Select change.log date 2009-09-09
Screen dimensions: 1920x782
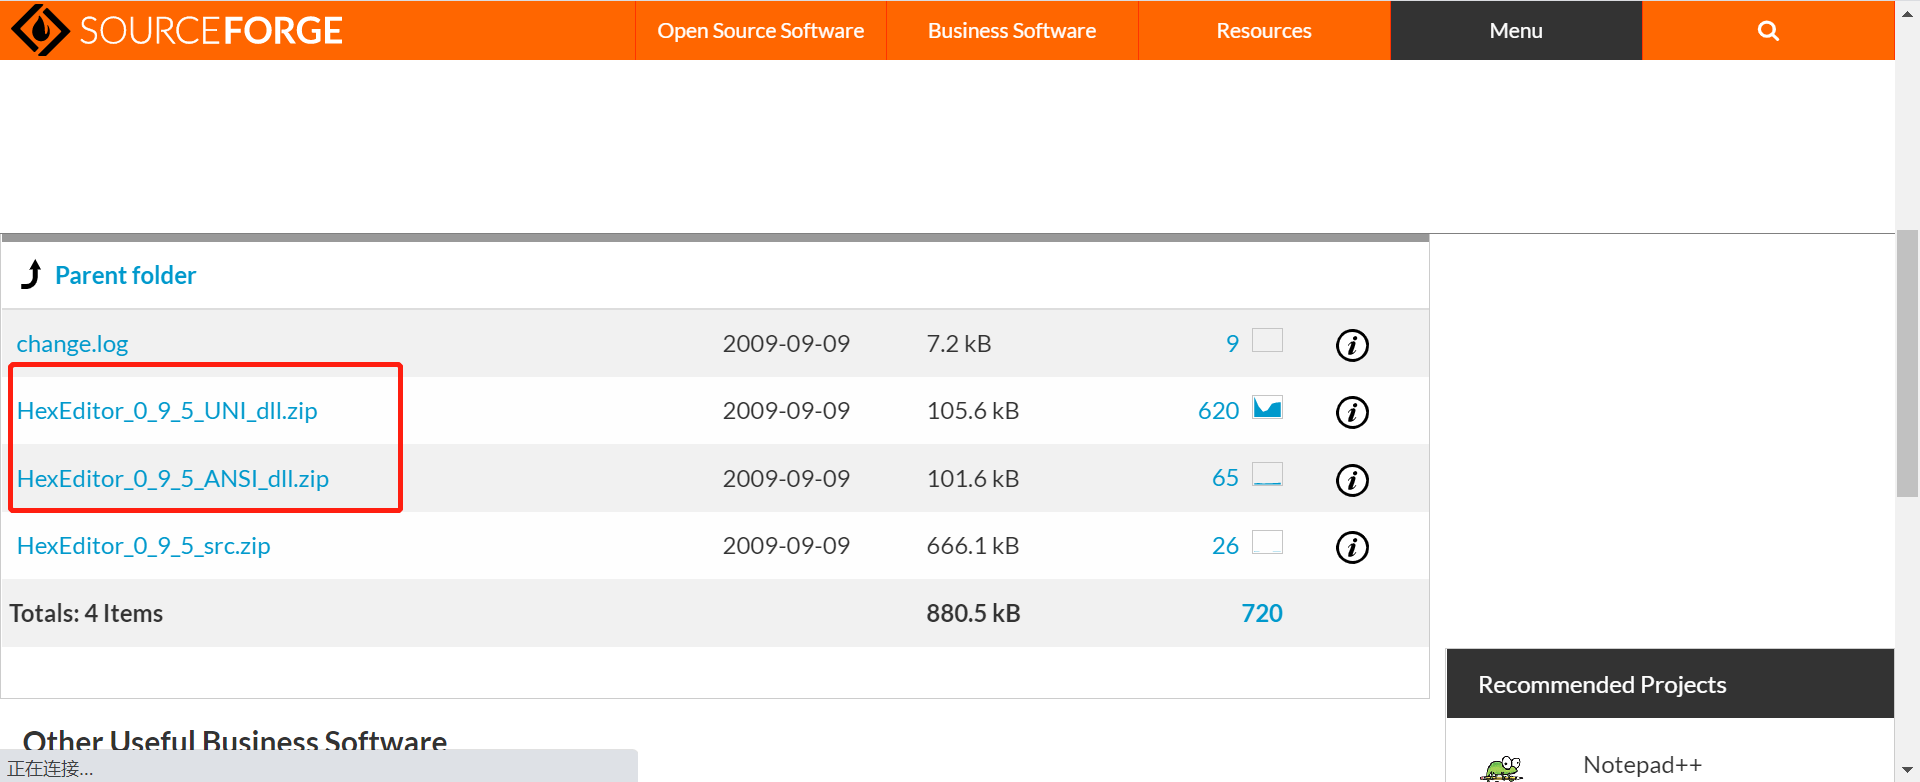point(786,344)
